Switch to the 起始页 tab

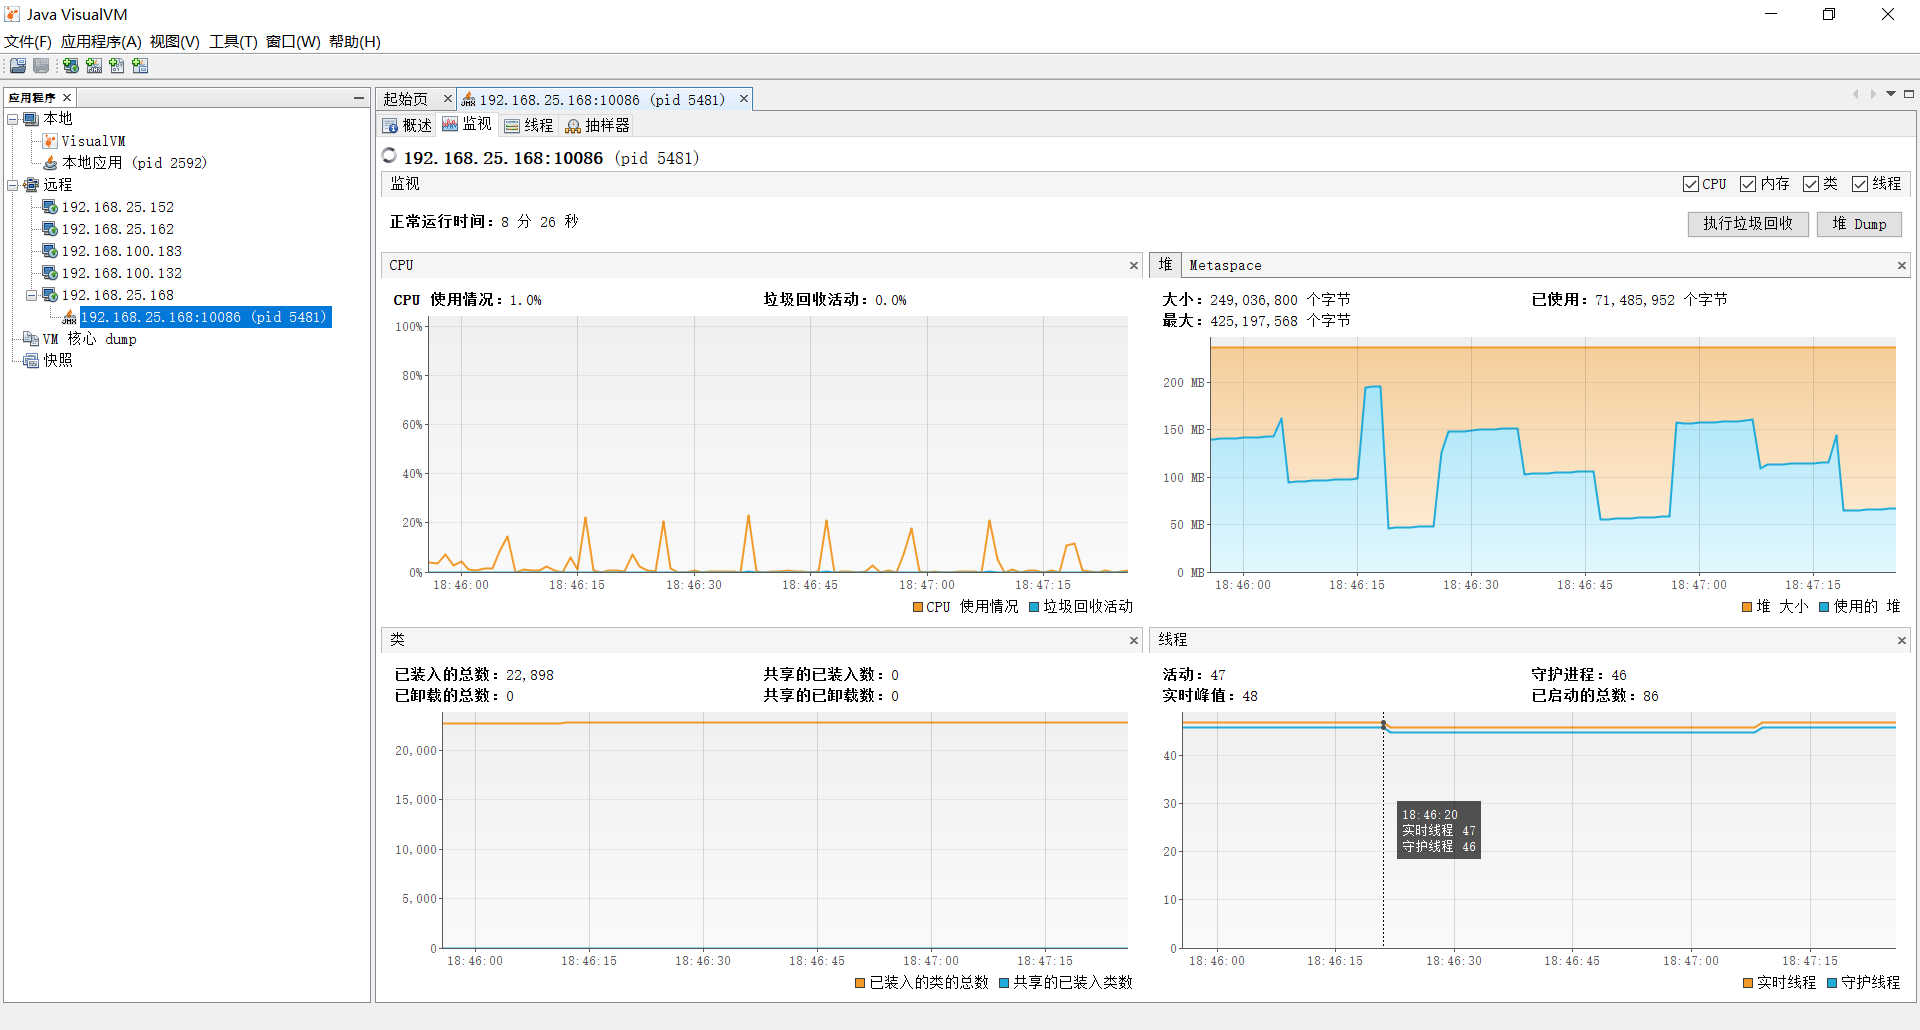[x=406, y=100]
